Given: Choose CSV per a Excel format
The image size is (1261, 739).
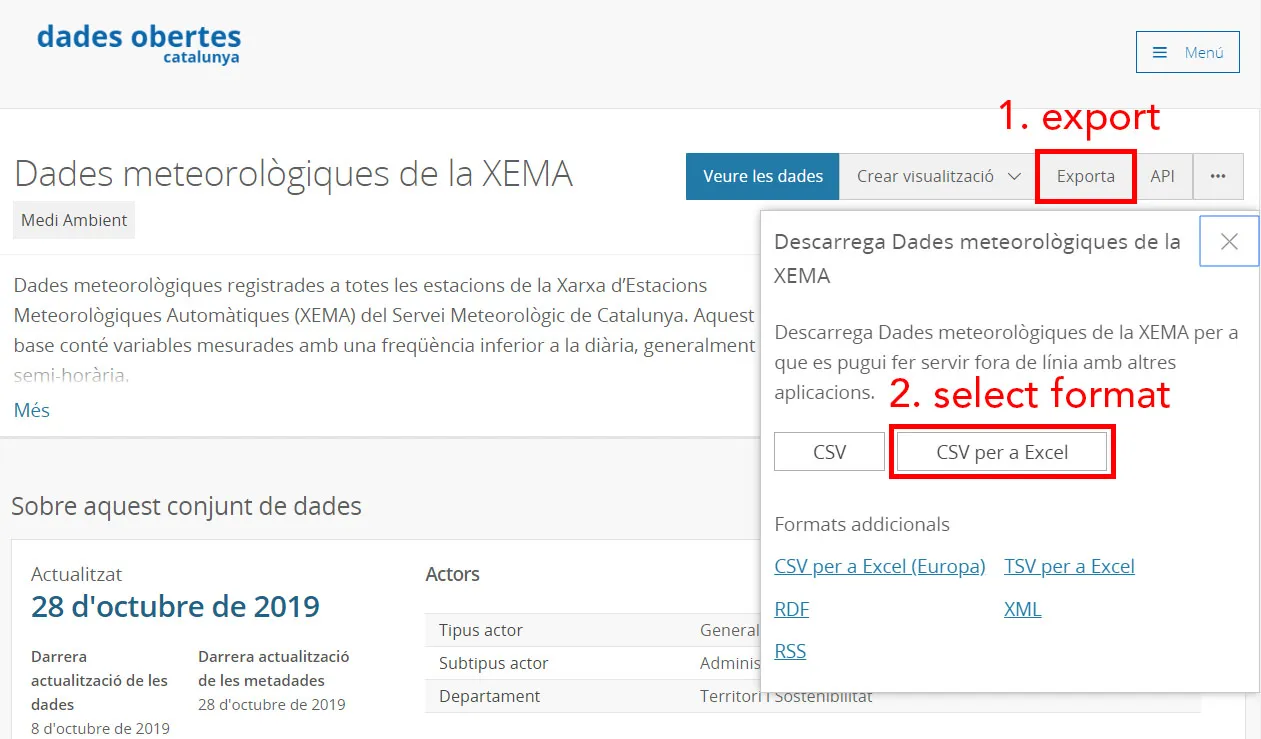Looking at the screenshot, I should tap(1002, 452).
